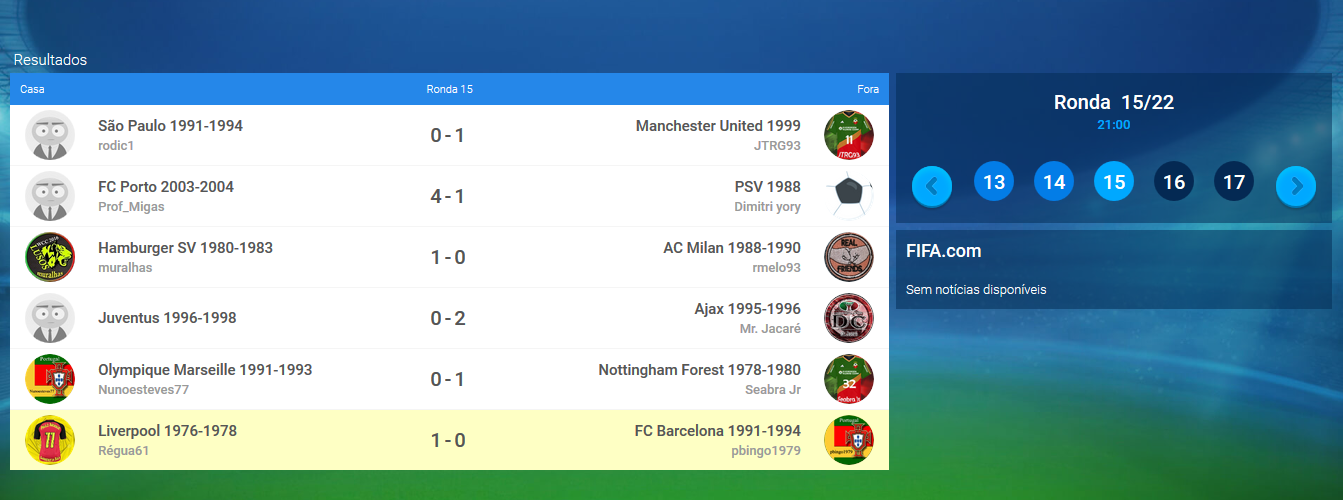
Task: Click rmelo93's Real Friends badge
Action: coord(849,257)
